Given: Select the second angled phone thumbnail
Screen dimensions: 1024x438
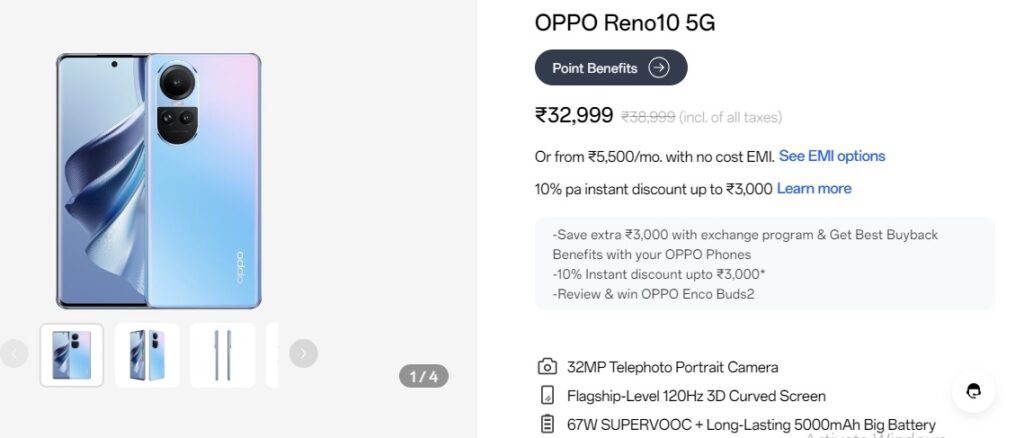Looking at the screenshot, I should coord(147,355).
